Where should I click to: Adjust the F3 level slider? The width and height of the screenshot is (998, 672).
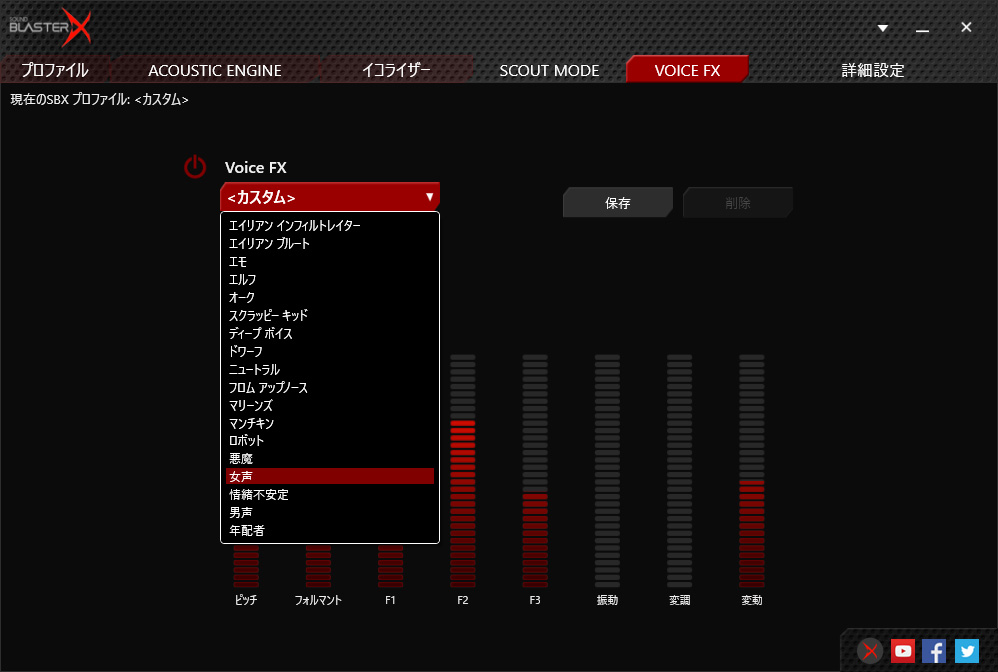[535, 471]
